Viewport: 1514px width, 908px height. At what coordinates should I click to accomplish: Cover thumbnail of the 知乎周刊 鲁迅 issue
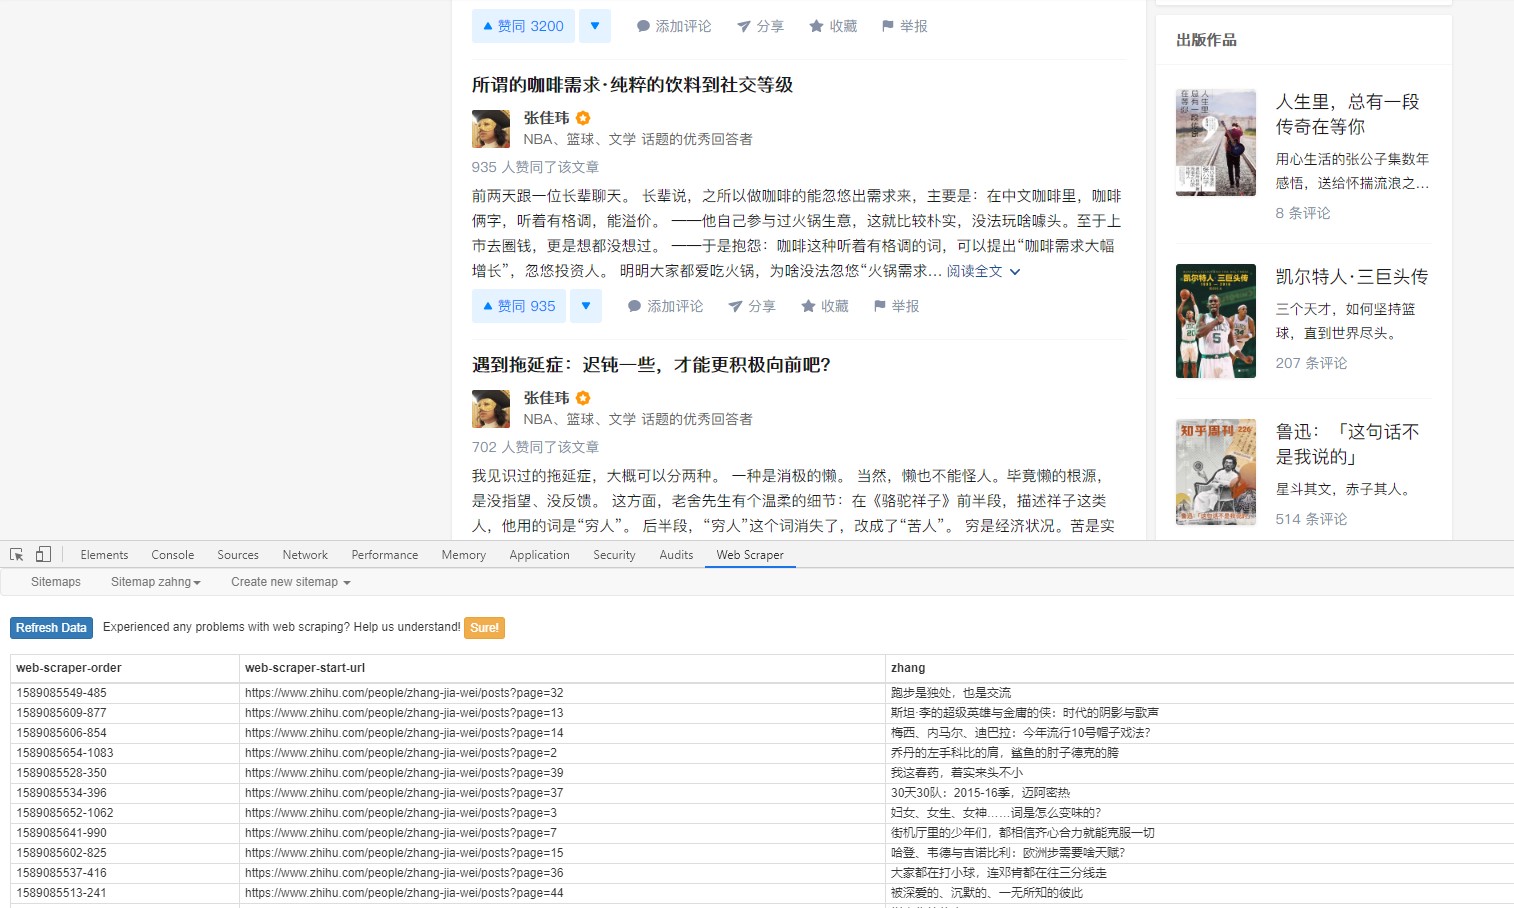(x=1216, y=472)
